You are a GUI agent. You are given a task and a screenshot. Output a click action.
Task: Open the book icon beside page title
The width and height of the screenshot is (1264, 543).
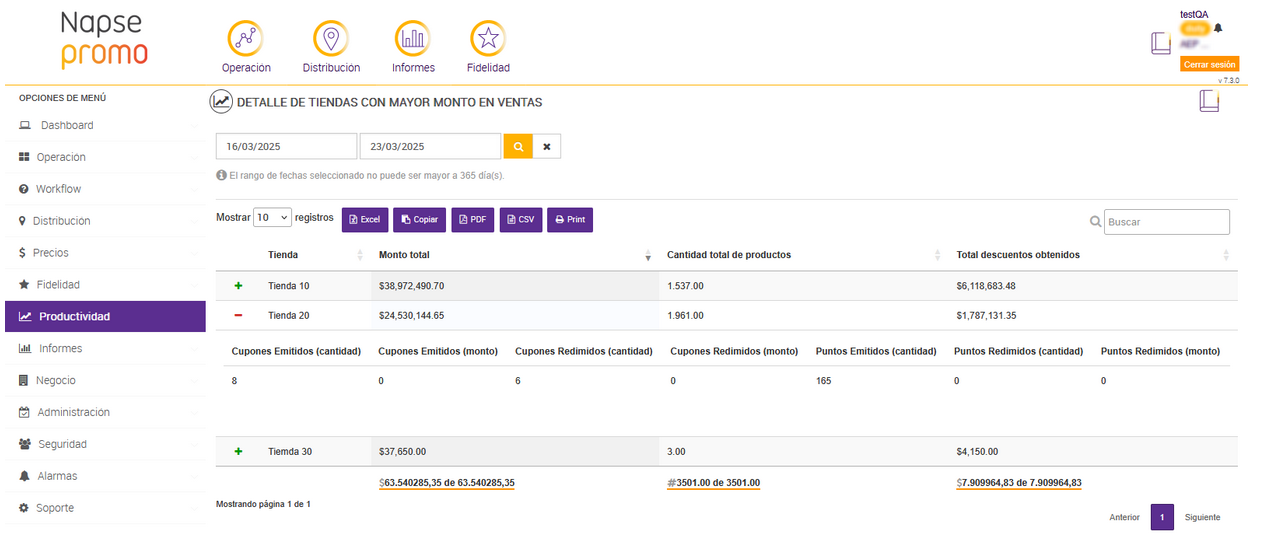pos(1209,101)
